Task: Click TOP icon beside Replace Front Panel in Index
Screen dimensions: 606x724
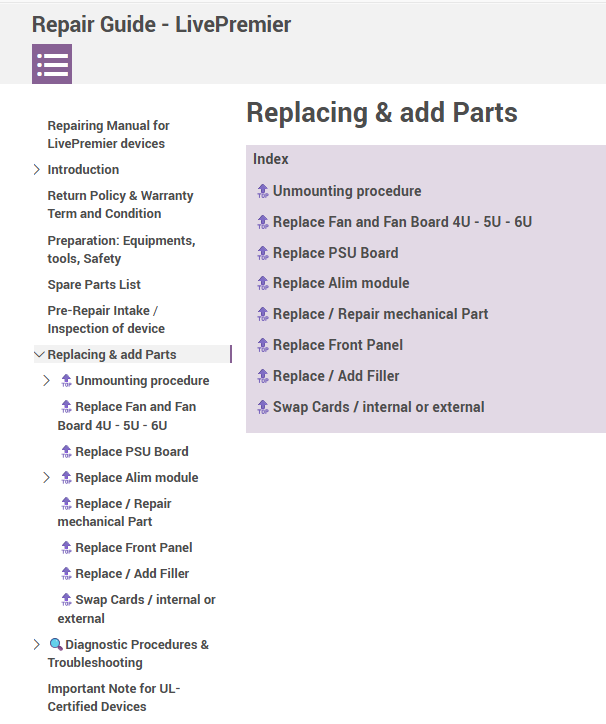Action: tap(263, 345)
